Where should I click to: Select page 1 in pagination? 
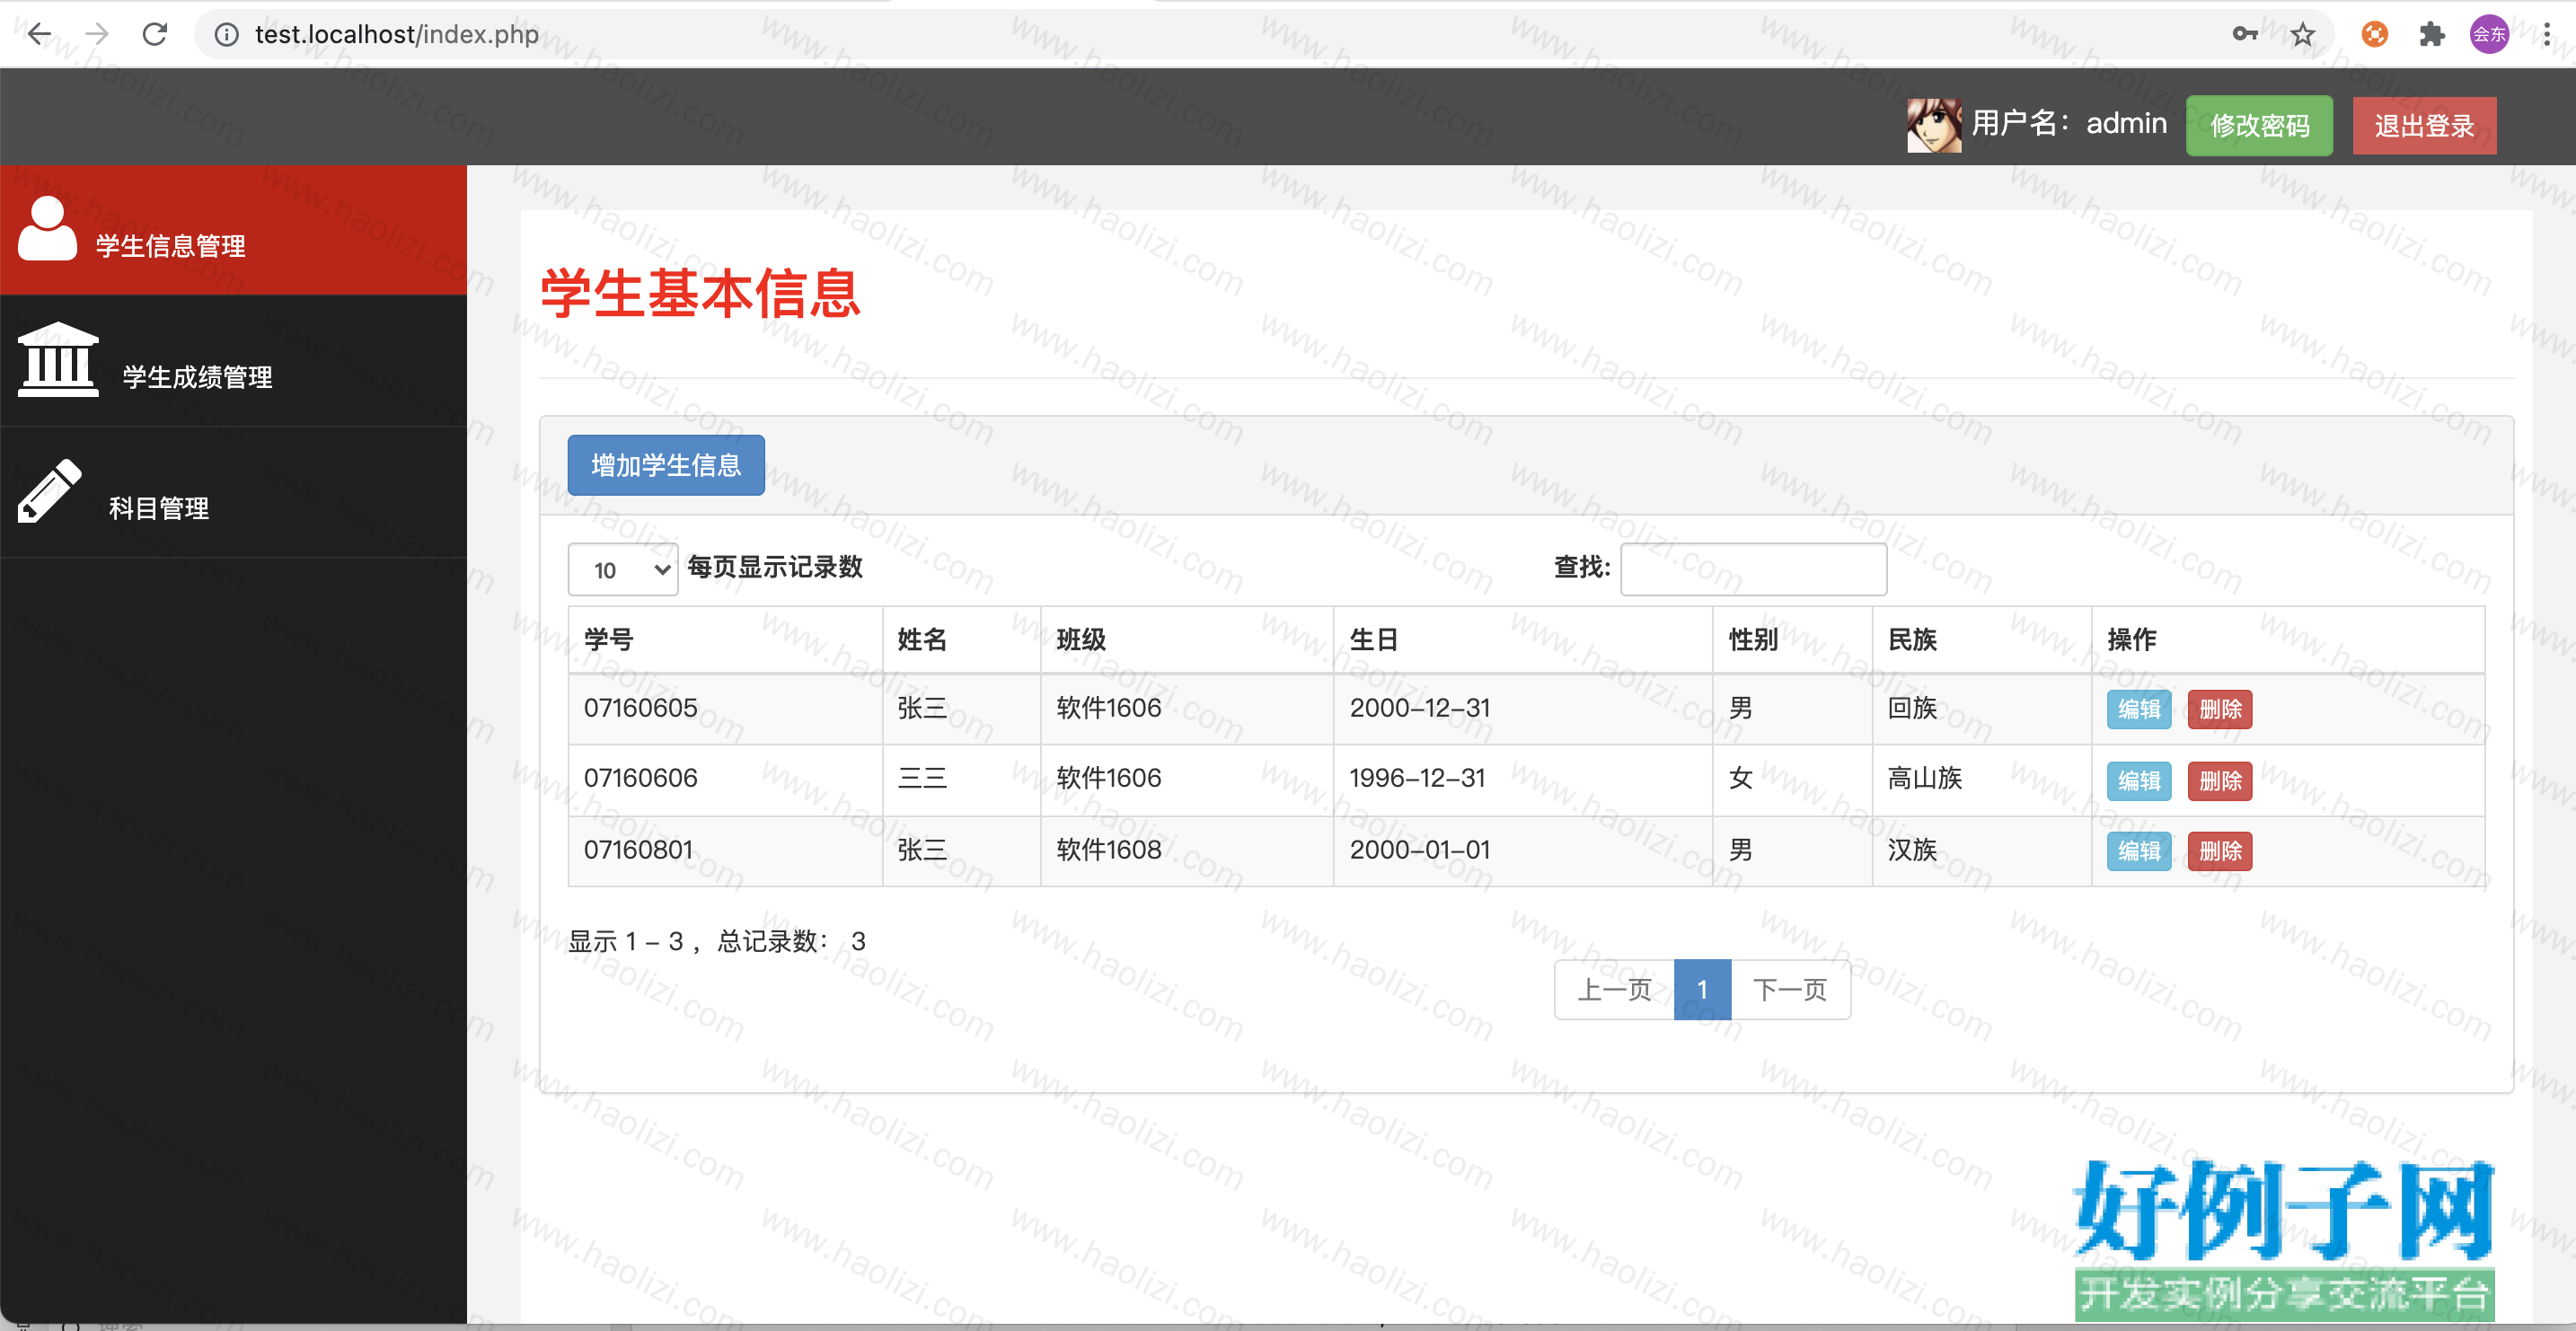[x=1702, y=990]
